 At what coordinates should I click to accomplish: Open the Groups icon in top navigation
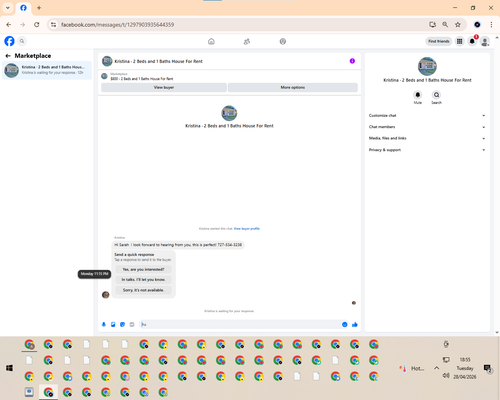tap(283, 41)
